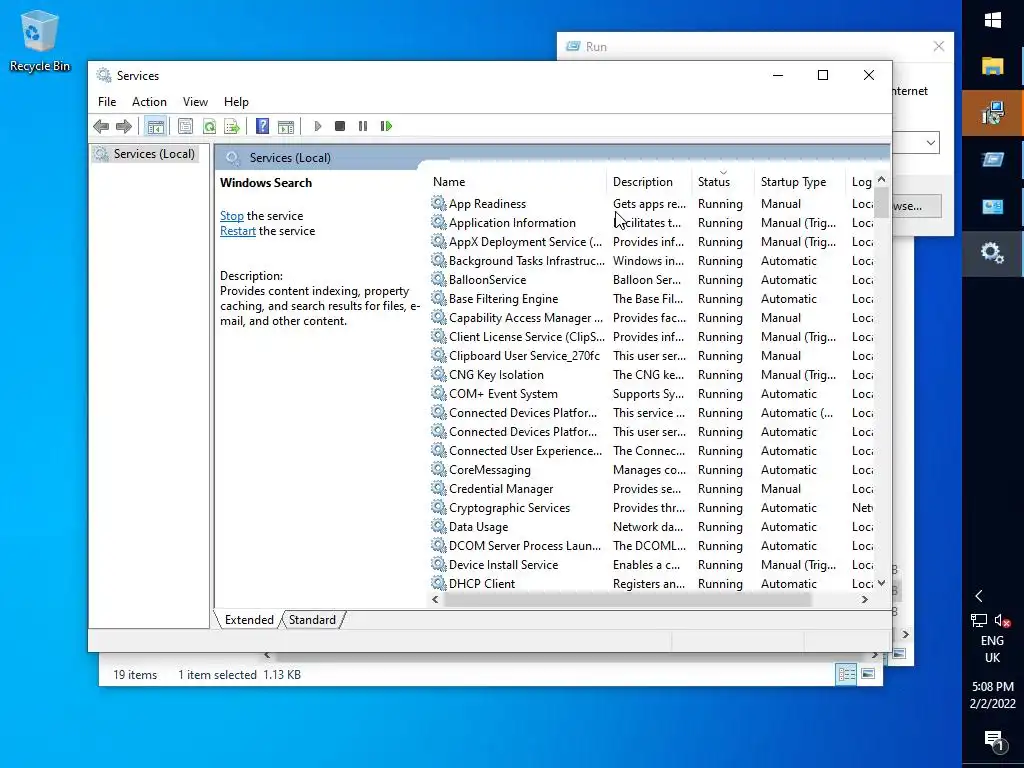Viewport: 1024px width, 768px height.
Task: Click gear icon beside CoreMessaging
Action: coord(439,470)
